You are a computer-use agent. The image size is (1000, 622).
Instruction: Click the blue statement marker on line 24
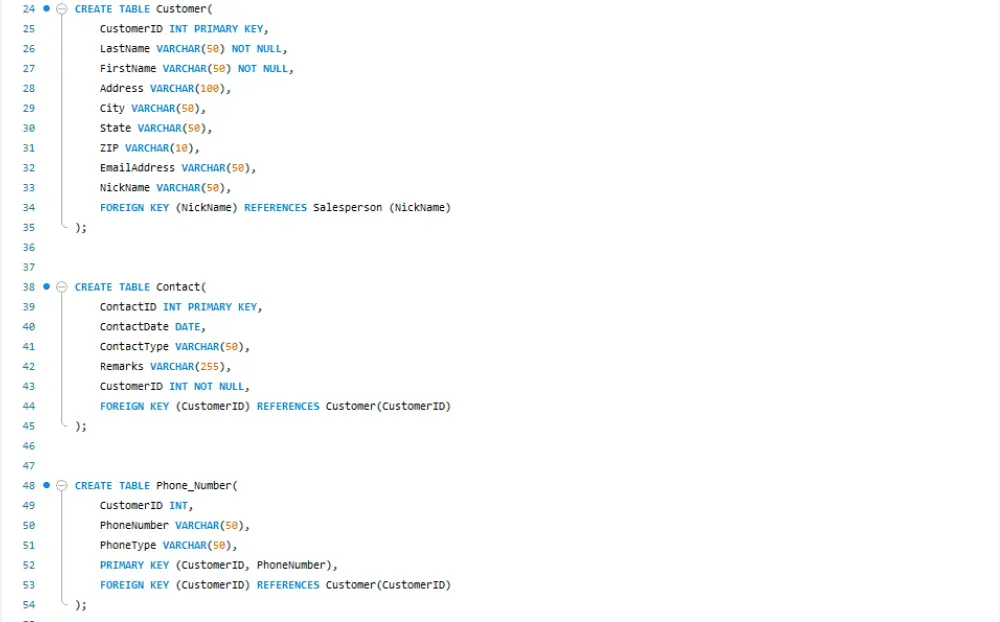pos(47,8)
